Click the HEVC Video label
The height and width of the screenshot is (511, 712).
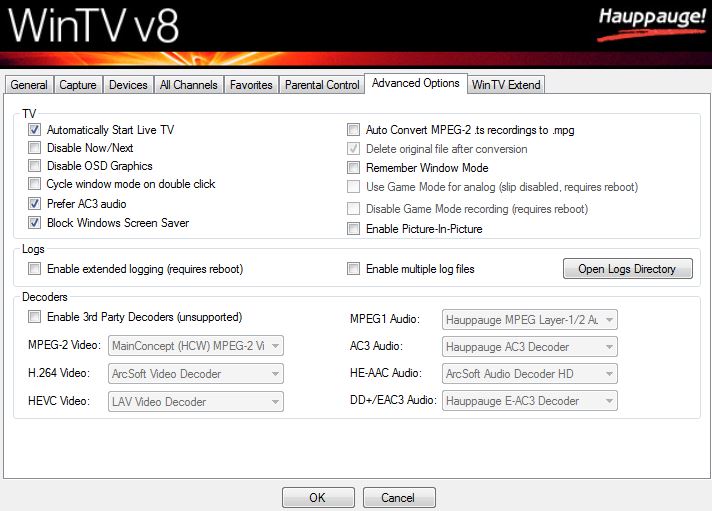coord(59,401)
